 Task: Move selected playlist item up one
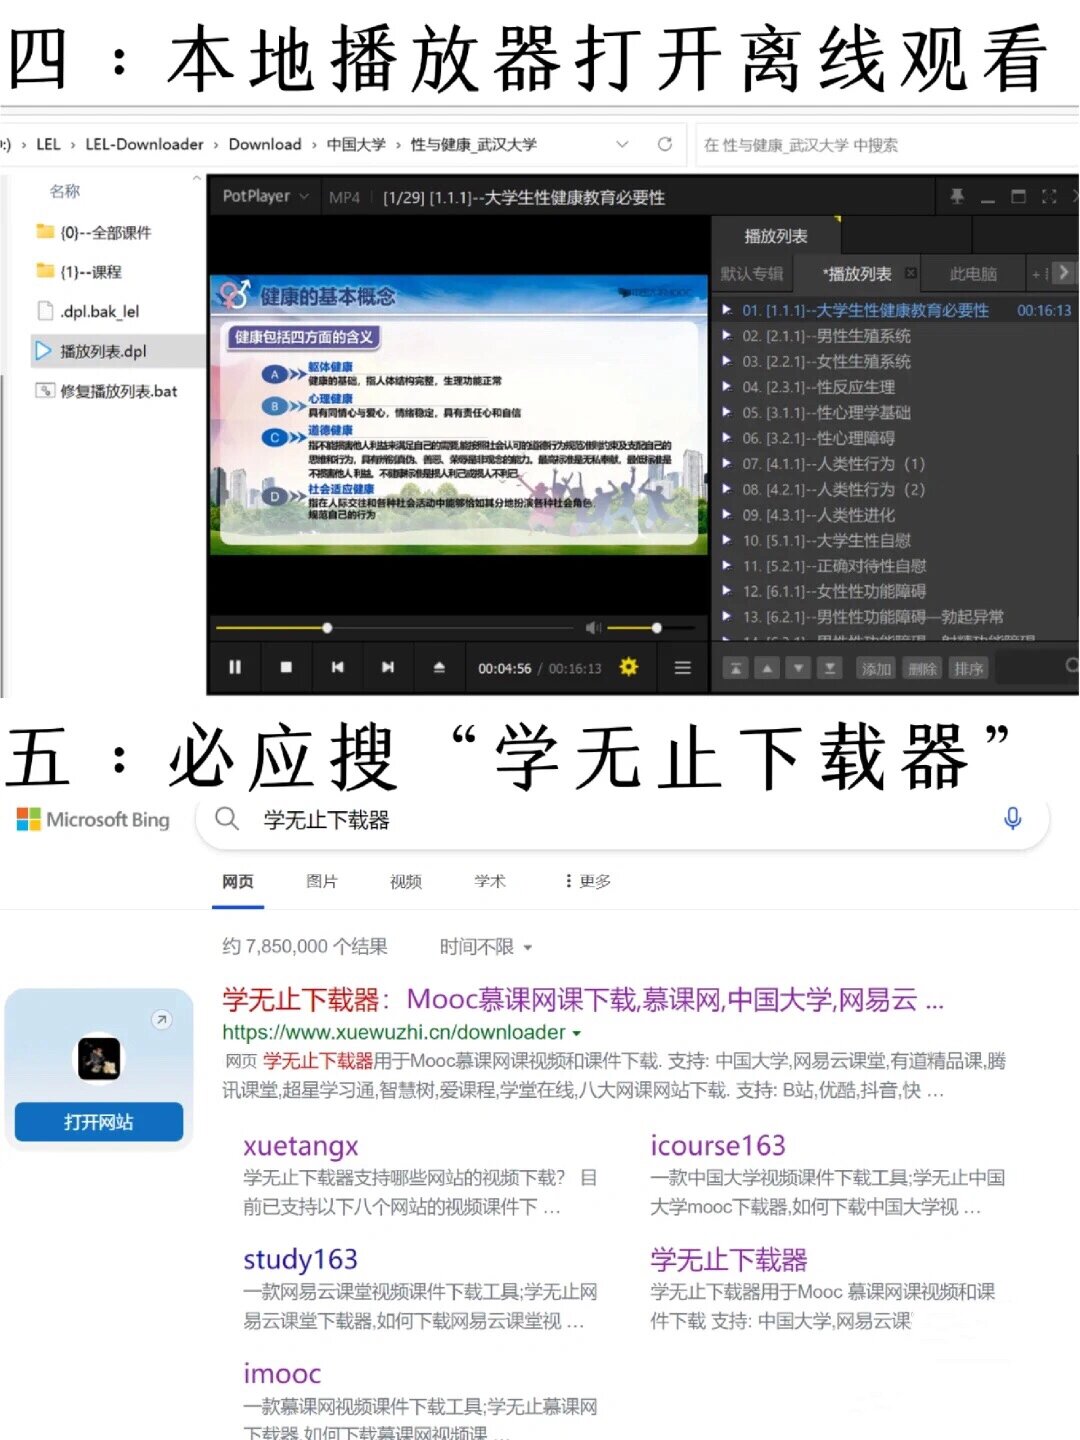point(767,668)
